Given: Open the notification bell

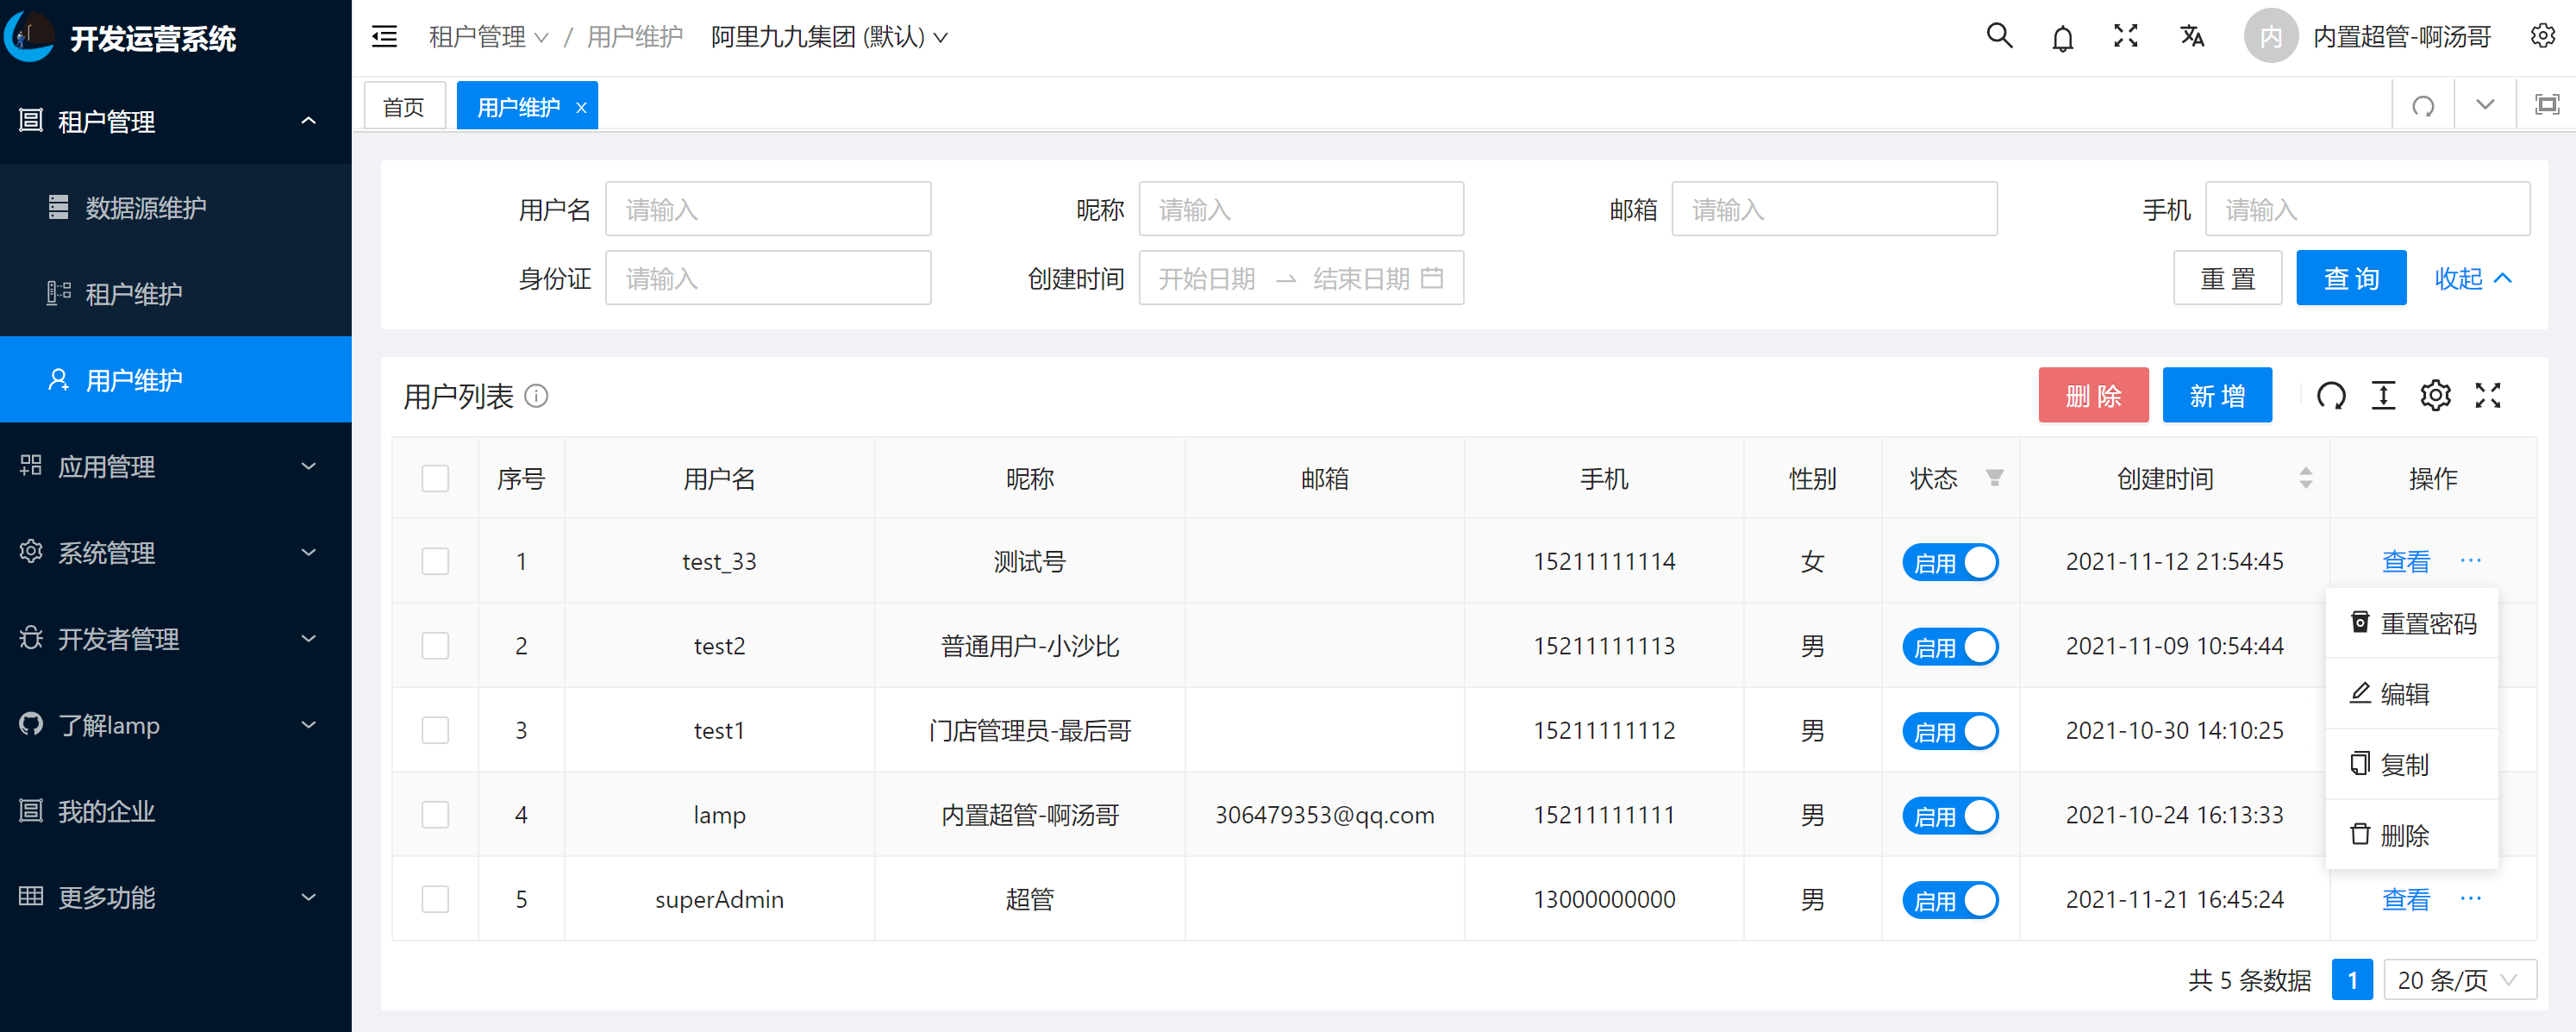Looking at the screenshot, I should coord(2062,38).
